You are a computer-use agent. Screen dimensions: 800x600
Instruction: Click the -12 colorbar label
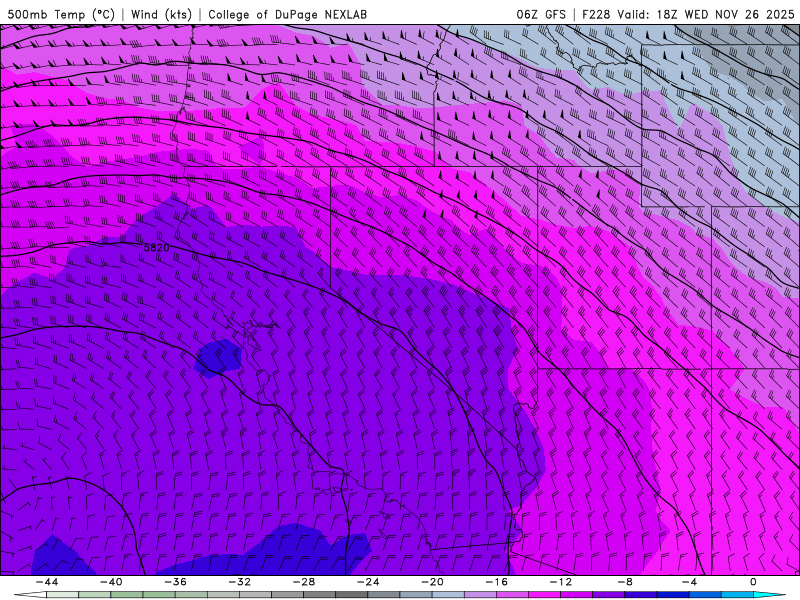click(x=561, y=582)
